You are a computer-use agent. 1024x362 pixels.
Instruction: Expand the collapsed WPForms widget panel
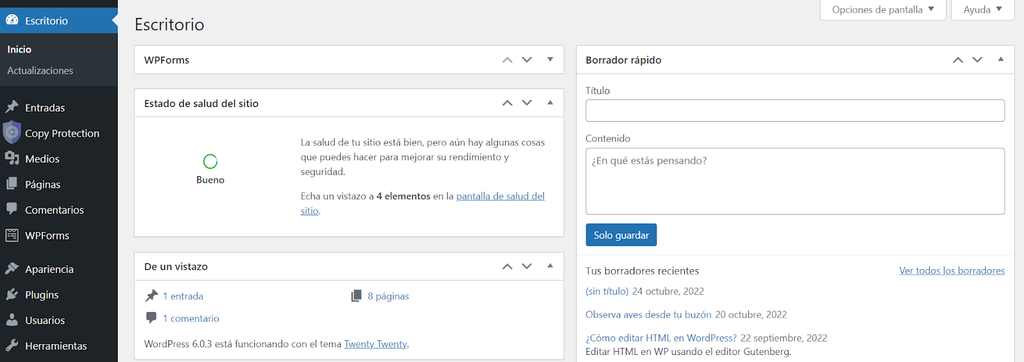[550, 59]
